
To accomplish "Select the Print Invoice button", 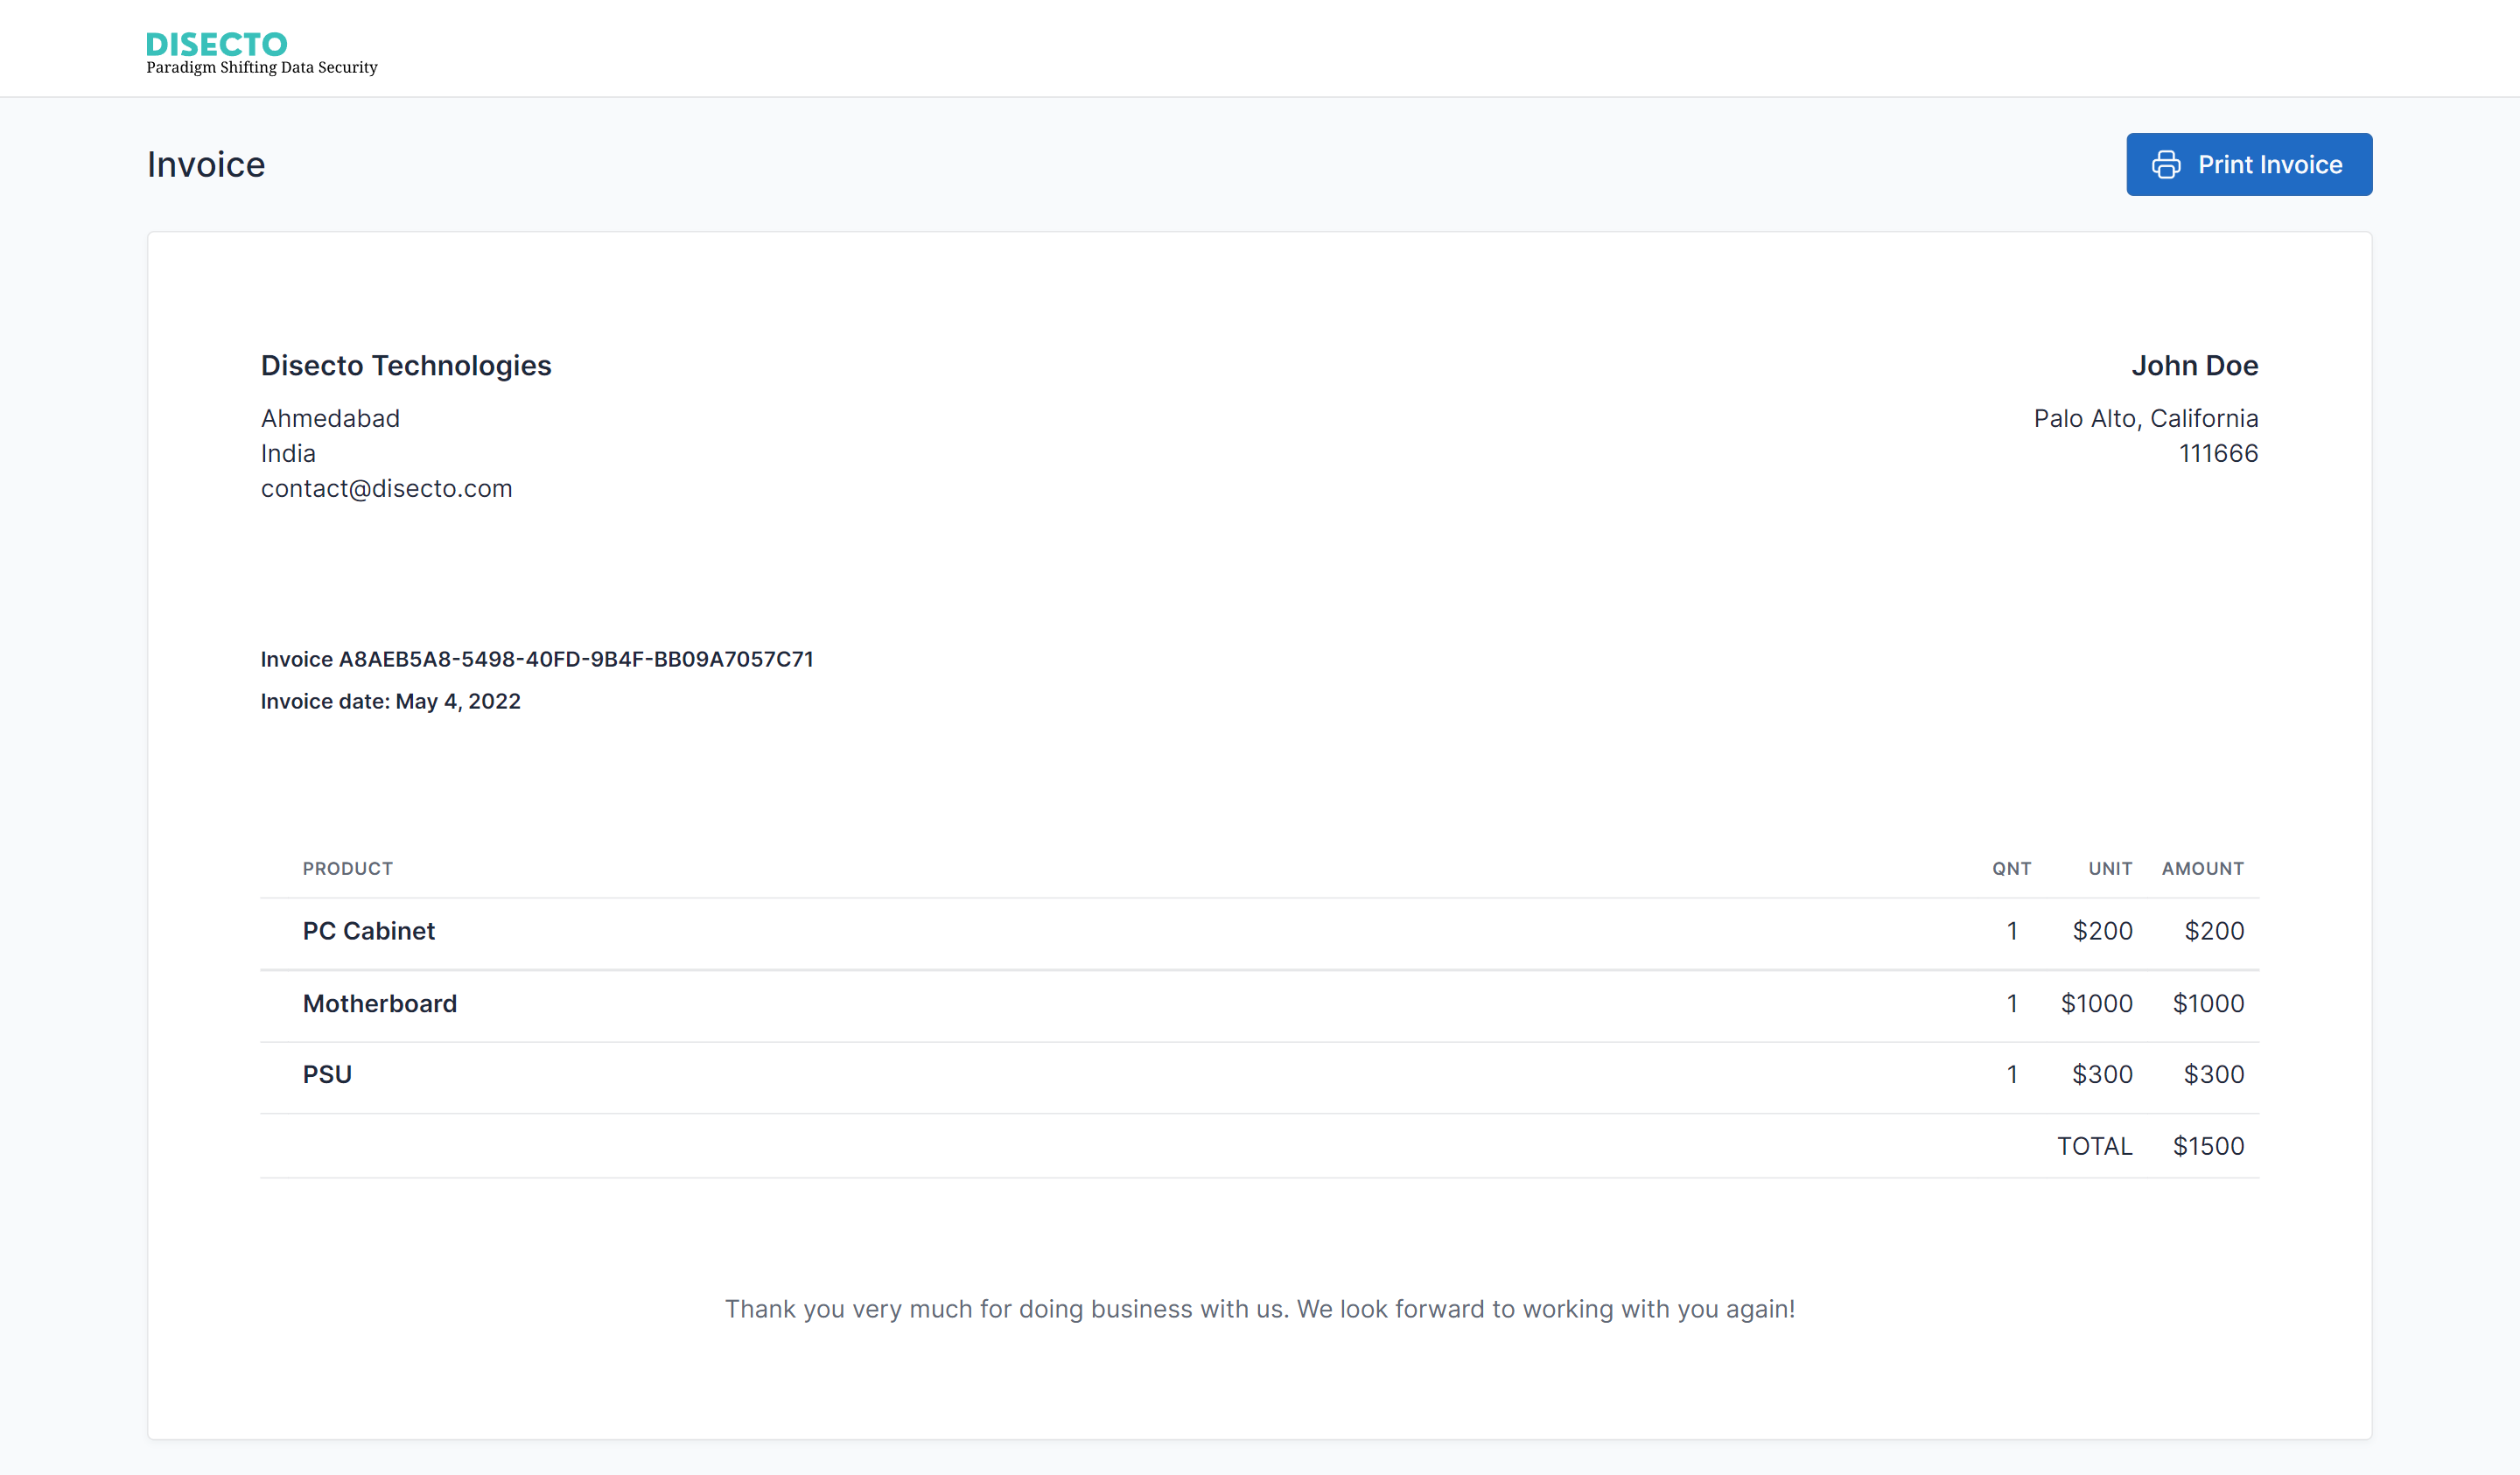I will tap(2249, 164).
